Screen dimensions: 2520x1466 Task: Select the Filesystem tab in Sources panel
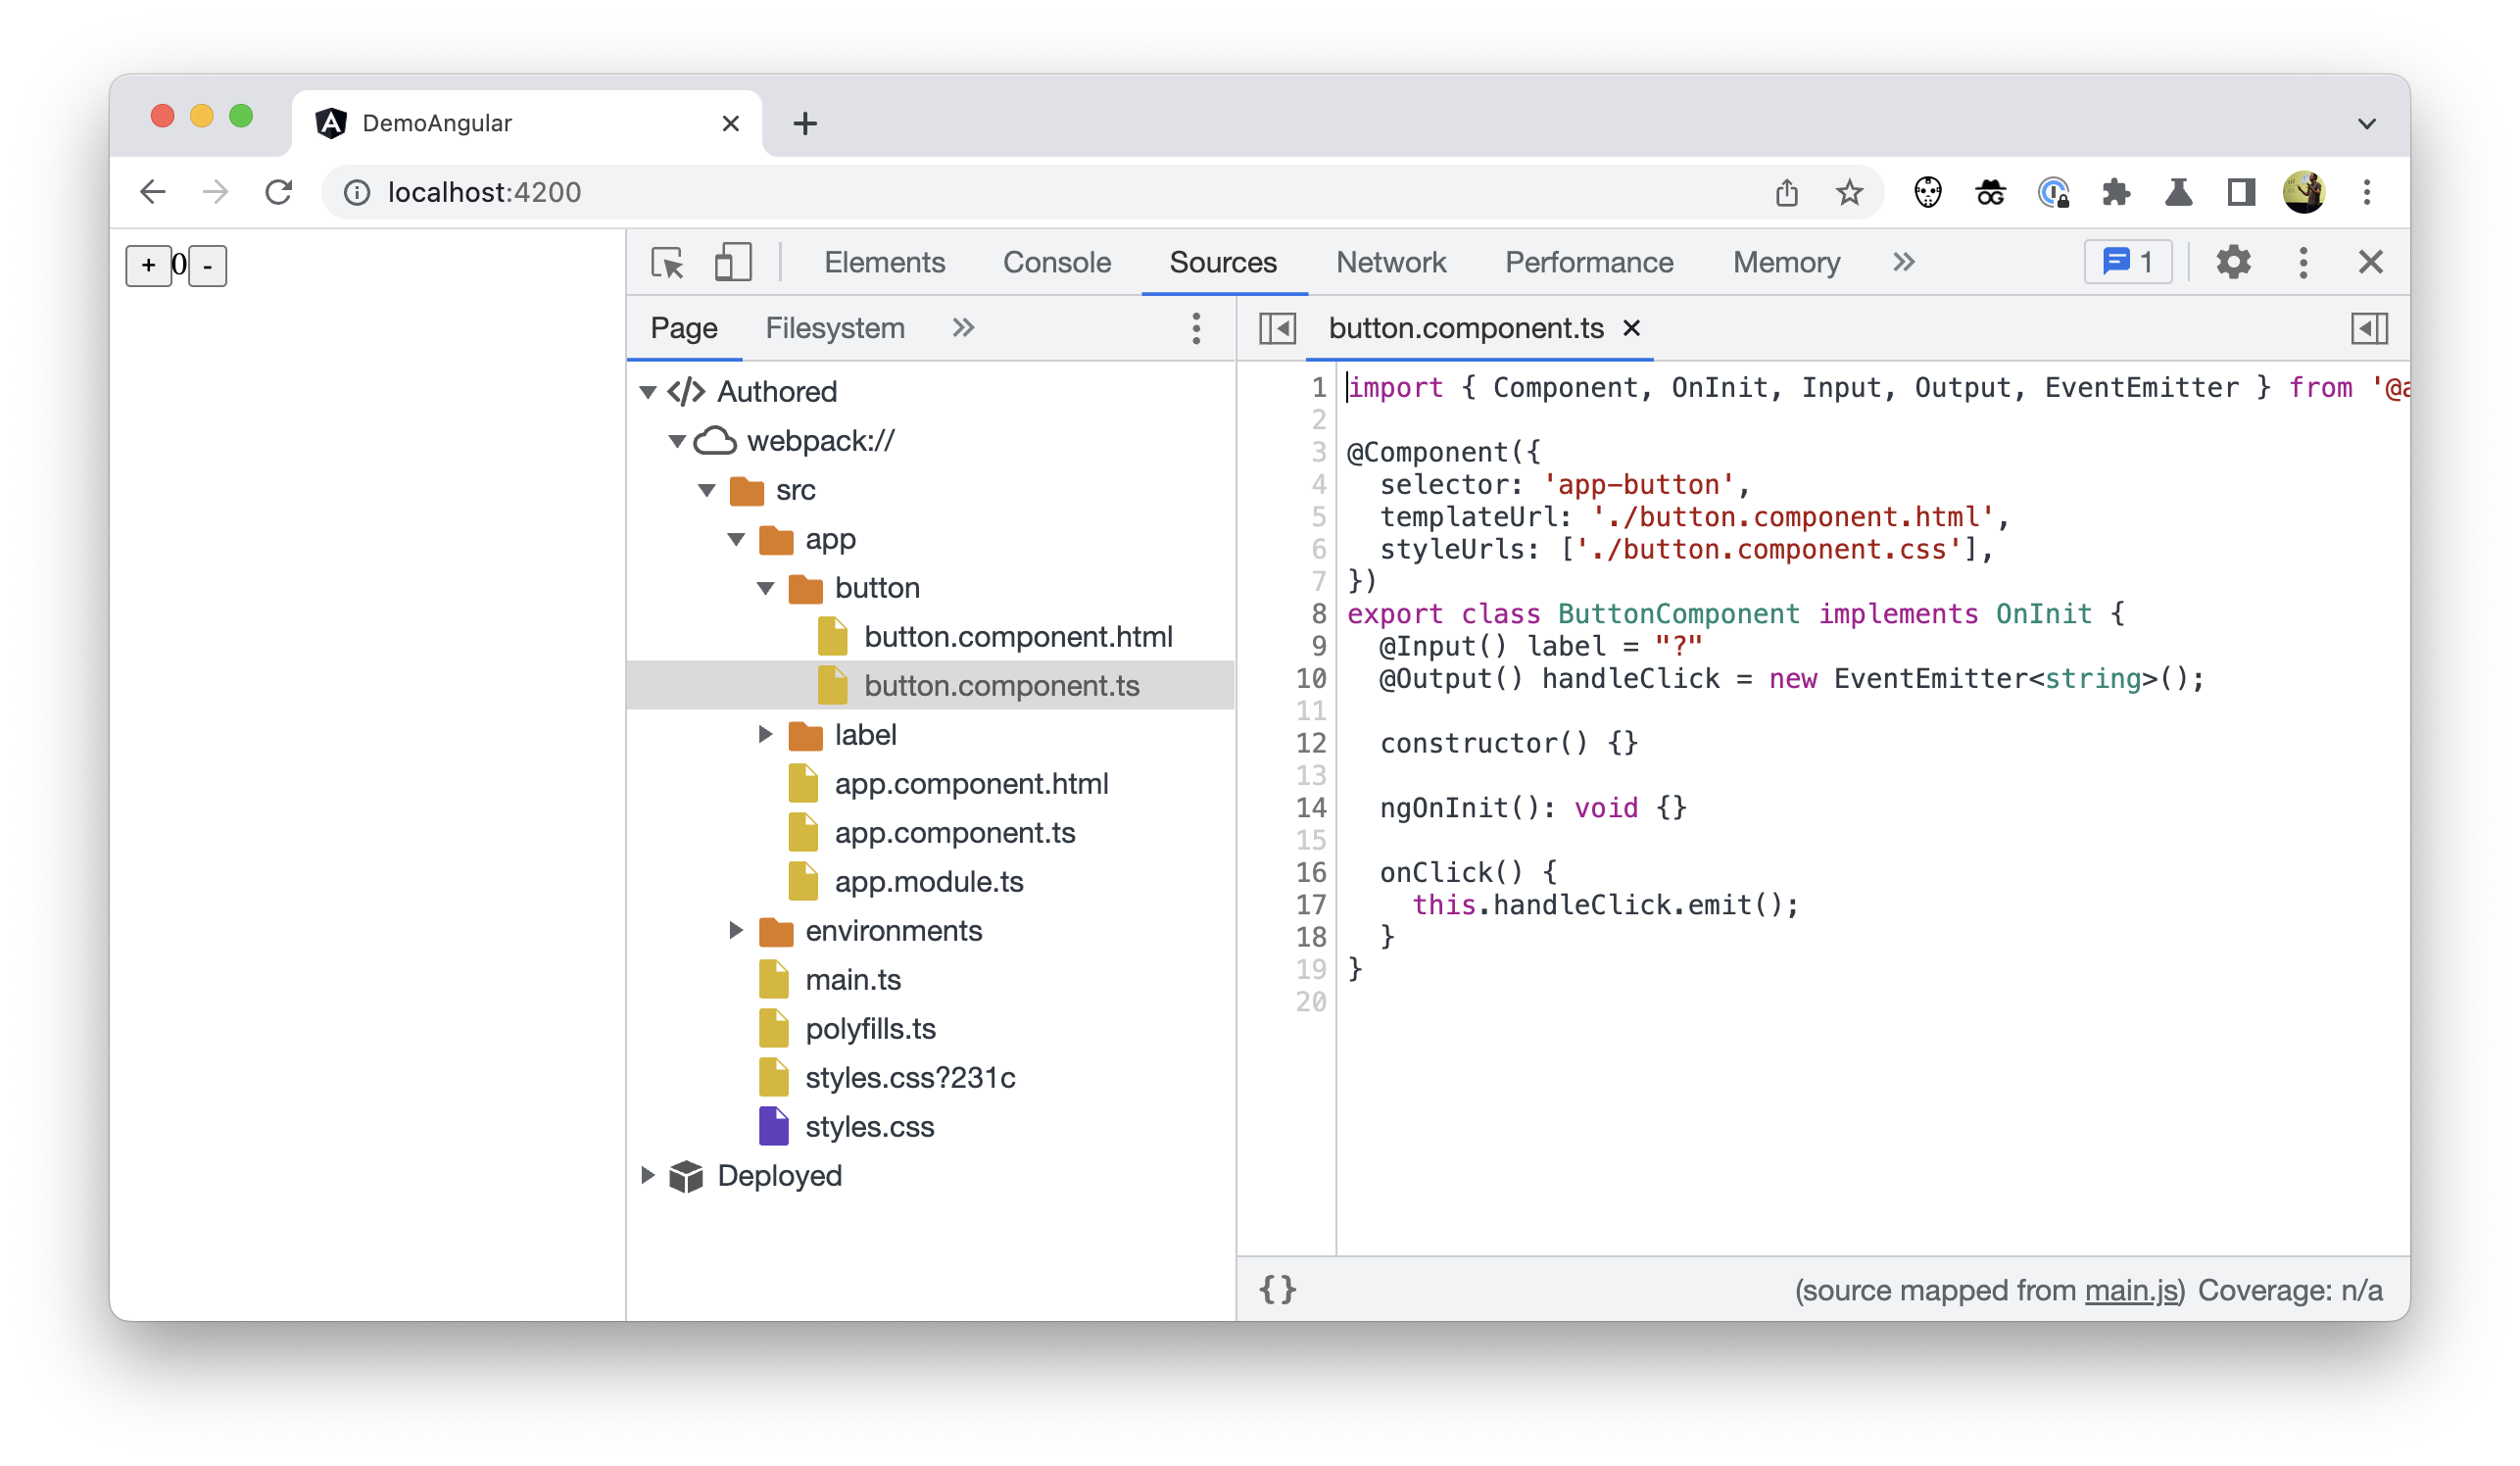834,328
